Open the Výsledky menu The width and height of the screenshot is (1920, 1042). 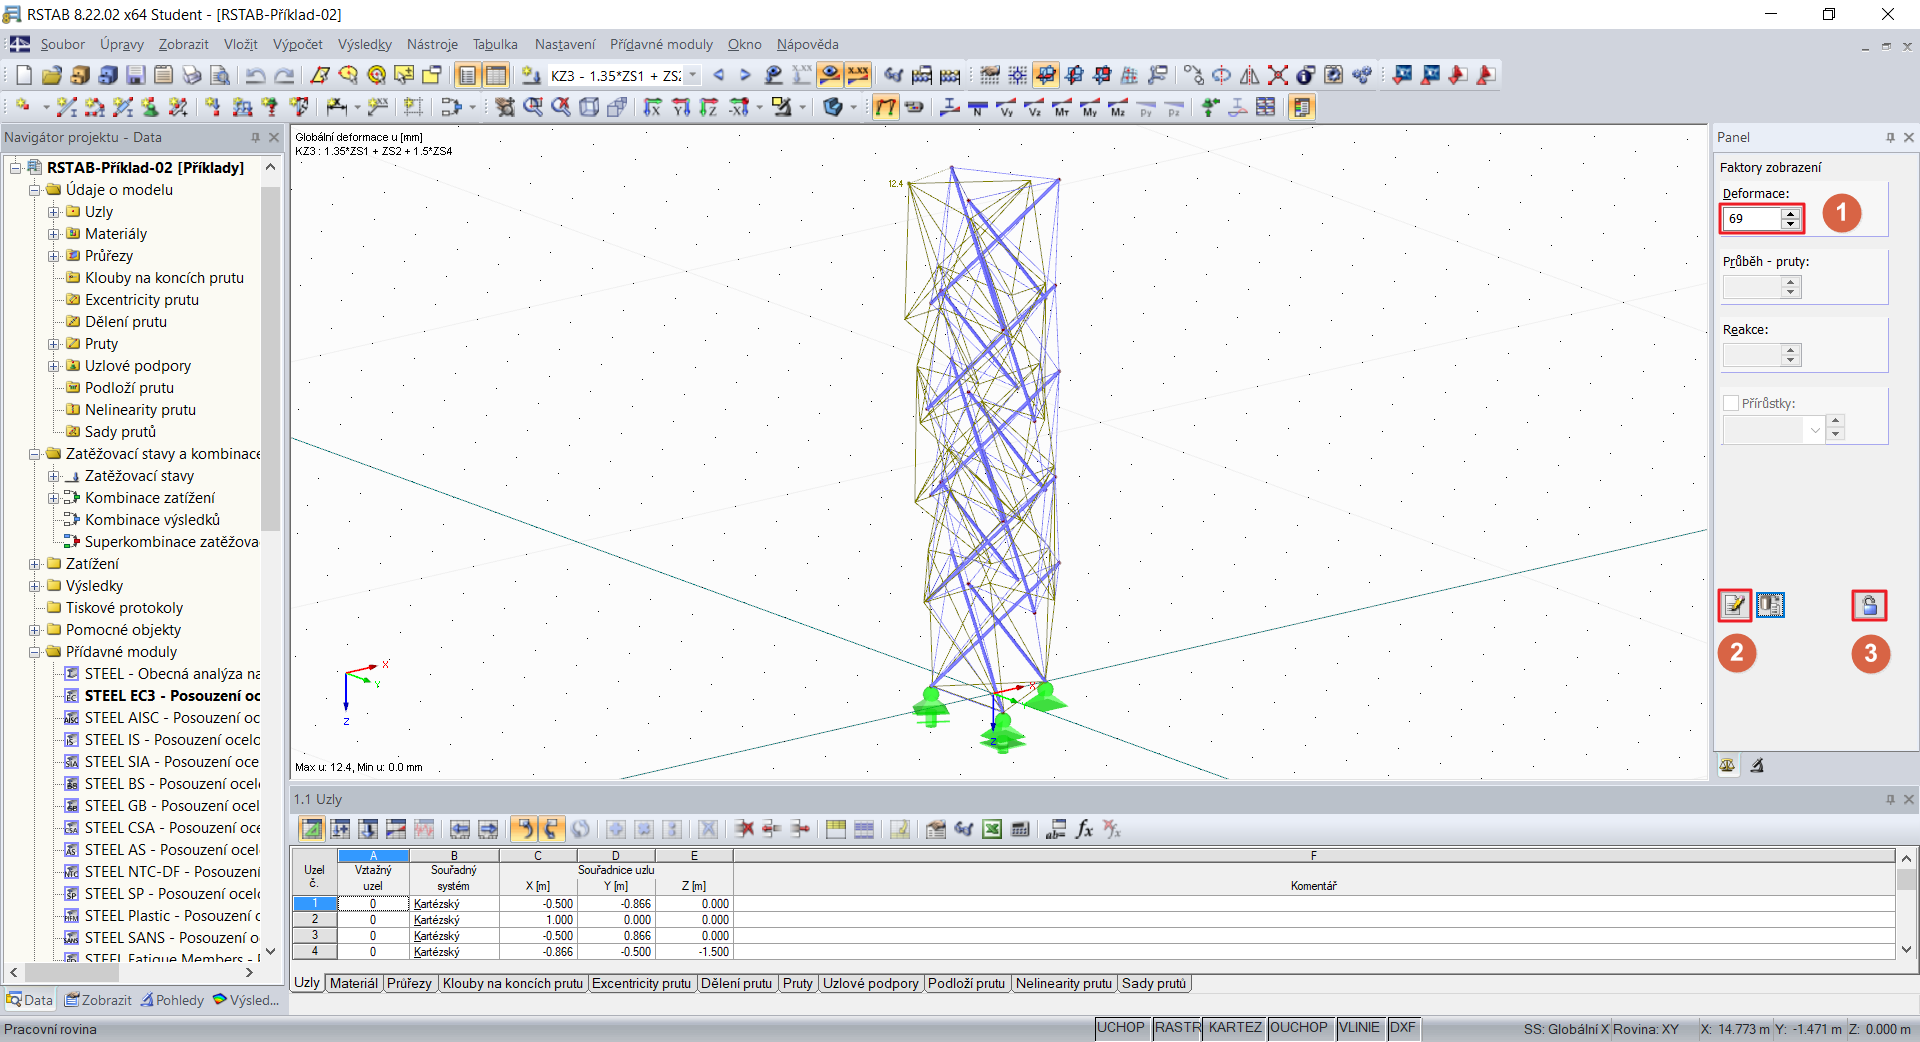pyautogui.click(x=365, y=44)
